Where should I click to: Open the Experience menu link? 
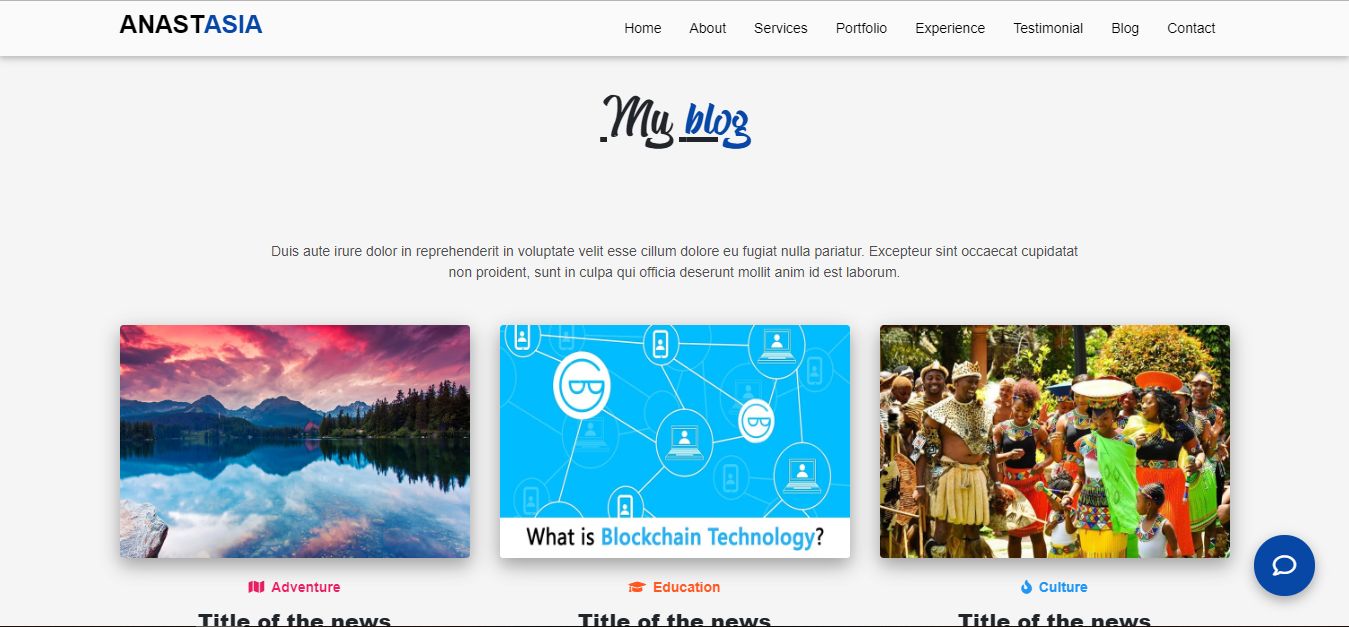click(x=950, y=28)
